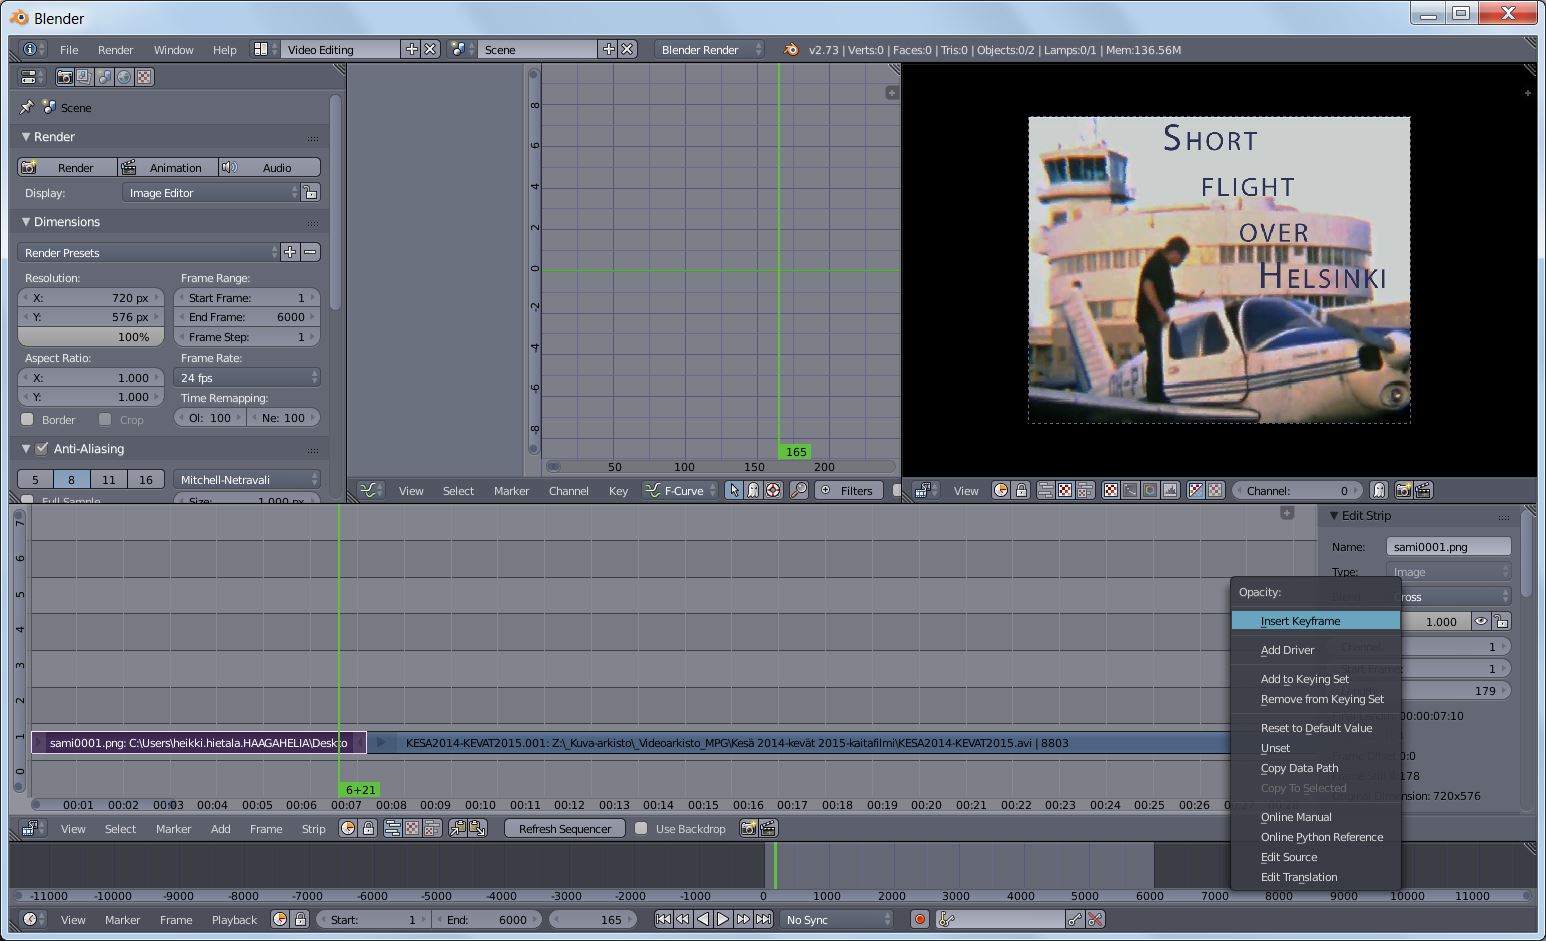Open the F-Curve mode dropdown

pyautogui.click(x=681, y=490)
